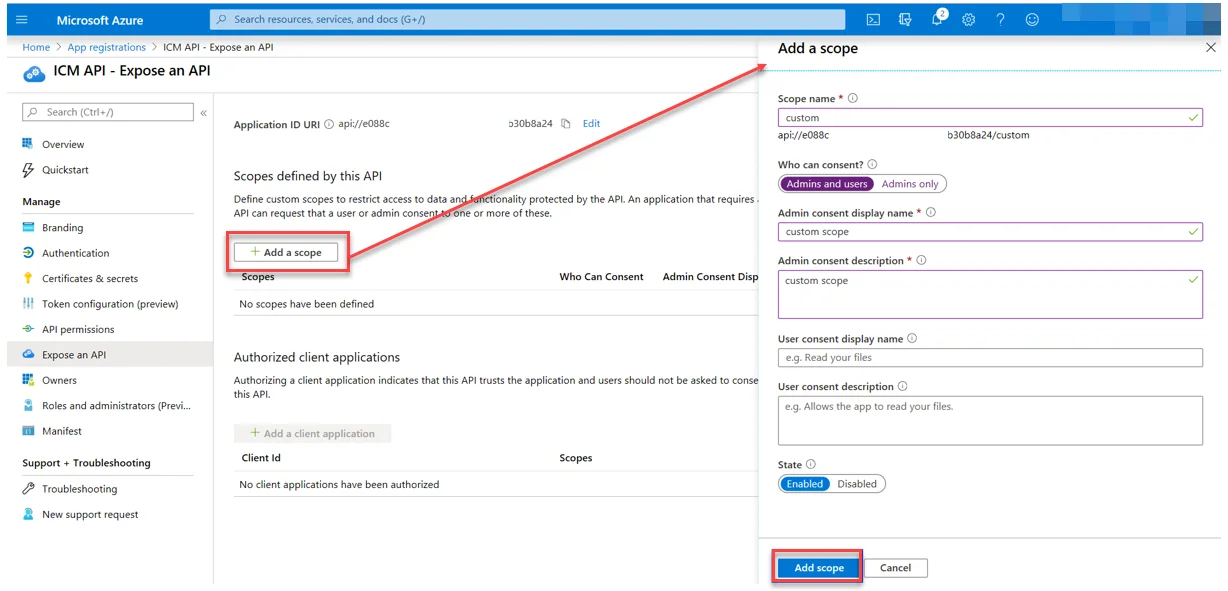1228x591 pixels.
Task: Close the Add a scope panel
Action: click(x=1210, y=48)
